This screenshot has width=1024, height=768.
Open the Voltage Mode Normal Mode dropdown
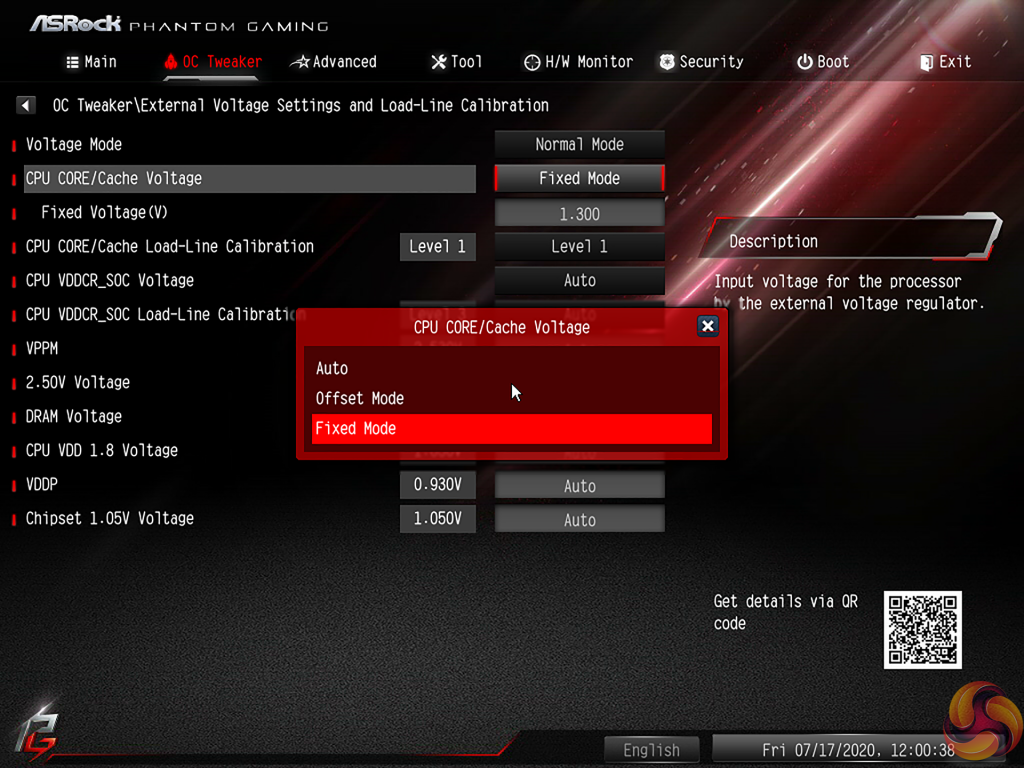pyautogui.click(x=579, y=144)
